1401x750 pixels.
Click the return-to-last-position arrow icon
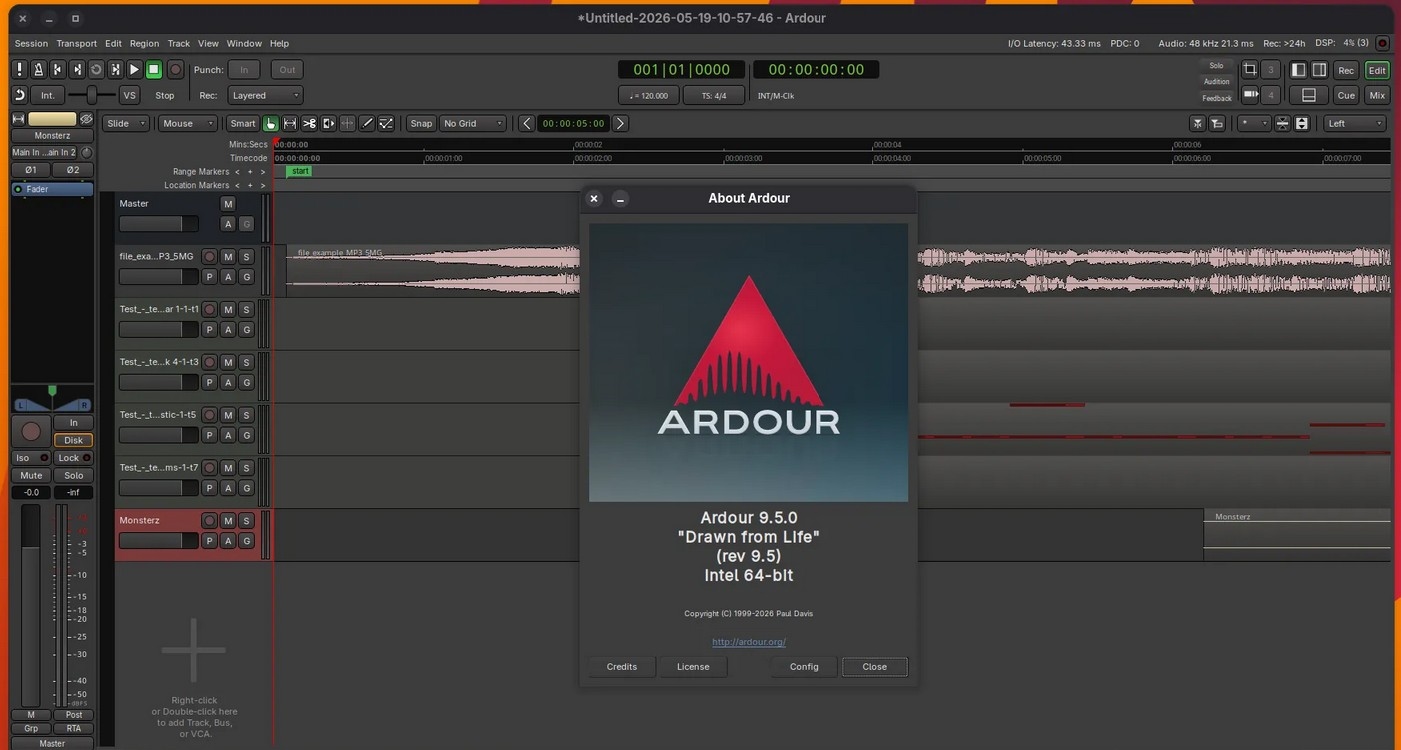[x=19, y=95]
